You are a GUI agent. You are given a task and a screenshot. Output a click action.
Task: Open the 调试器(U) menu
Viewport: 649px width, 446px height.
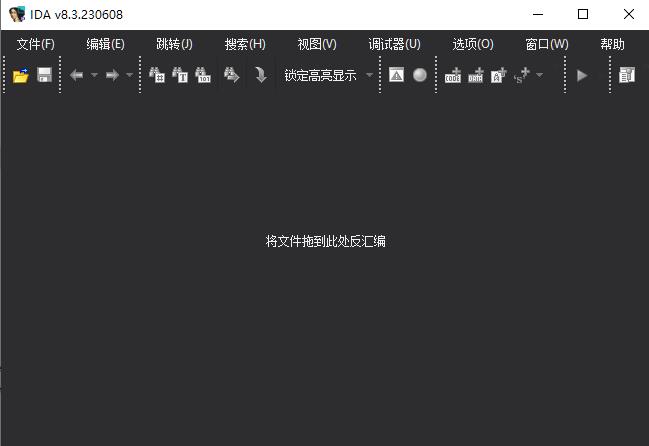click(x=394, y=44)
